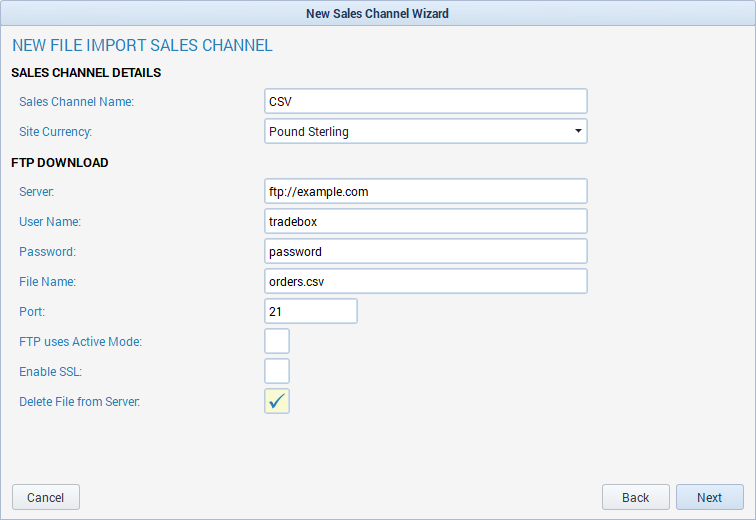The width and height of the screenshot is (756, 520).
Task: Open the Site Currency dropdown
Action: coord(425,131)
